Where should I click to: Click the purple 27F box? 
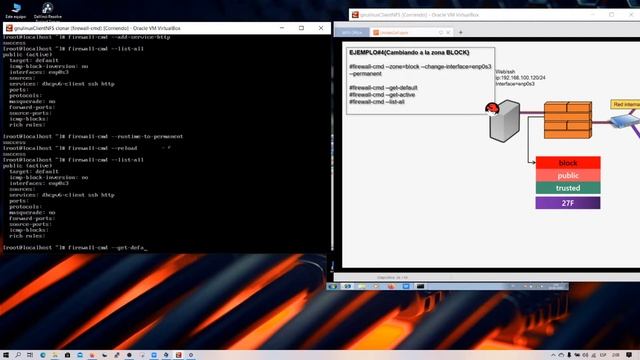click(x=568, y=203)
